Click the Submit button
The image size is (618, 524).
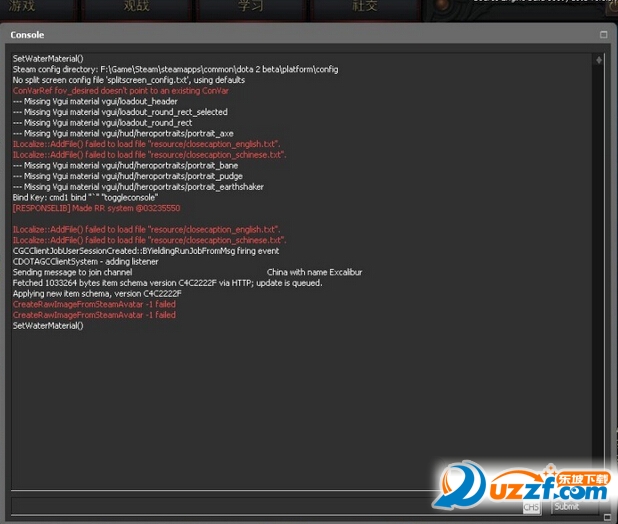574,506
